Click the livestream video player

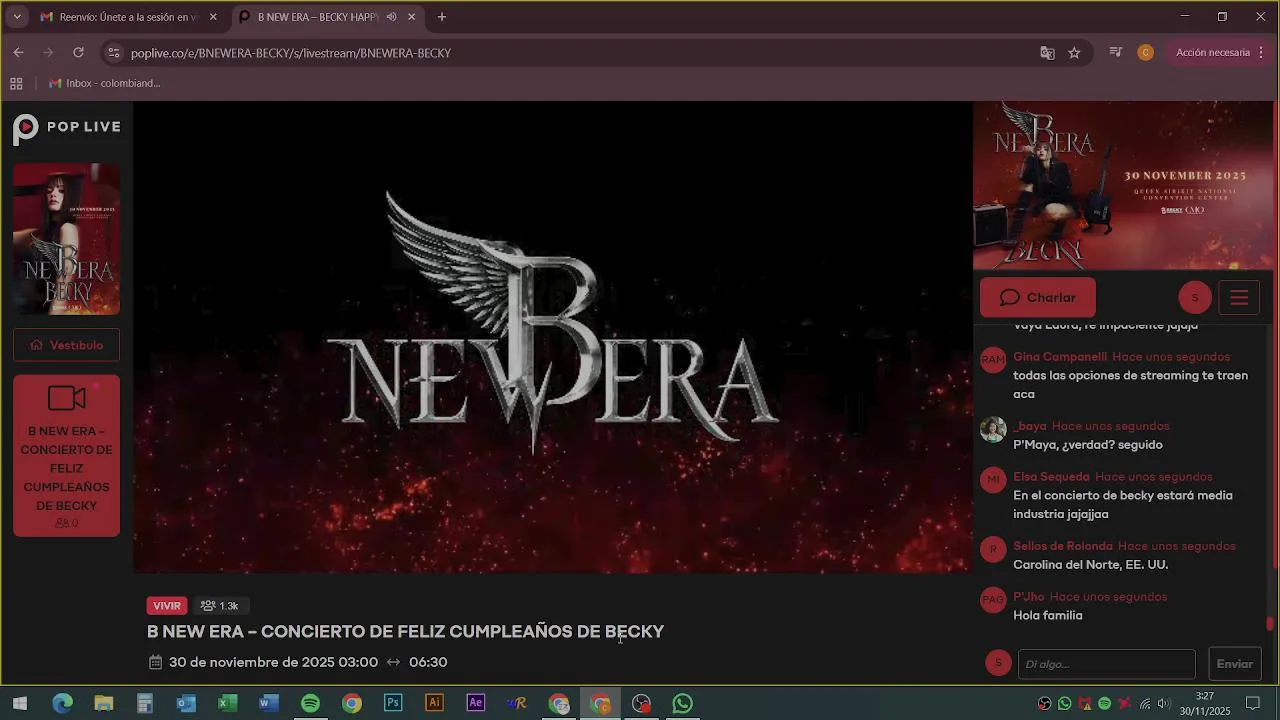(552, 337)
